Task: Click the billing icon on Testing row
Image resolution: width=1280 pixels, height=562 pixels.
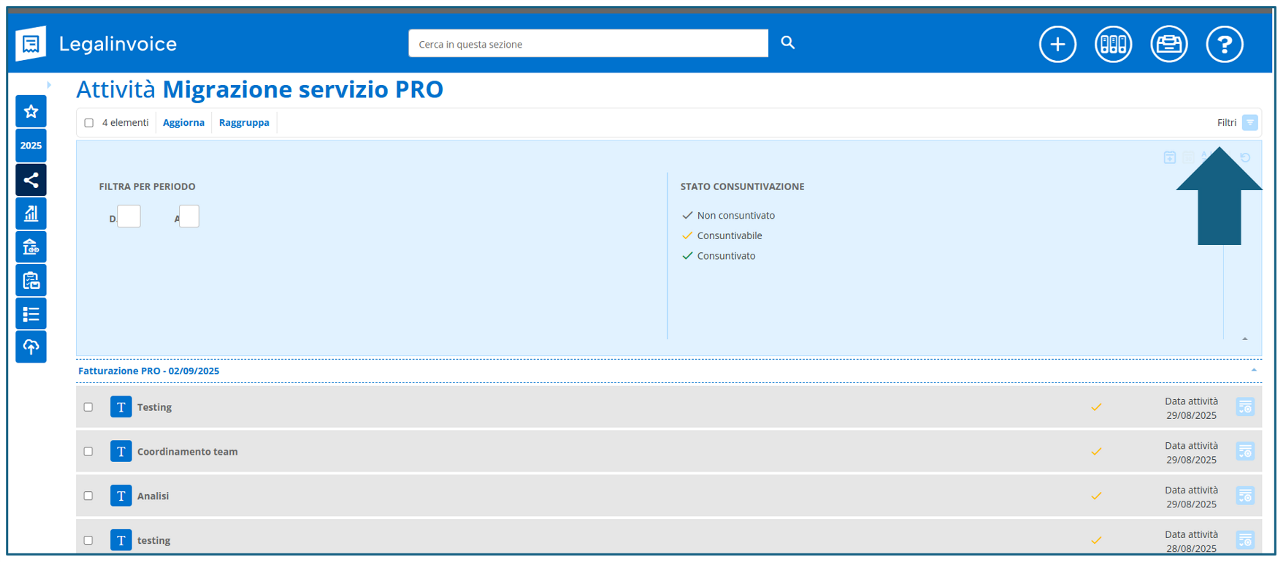Action: point(1245,407)
